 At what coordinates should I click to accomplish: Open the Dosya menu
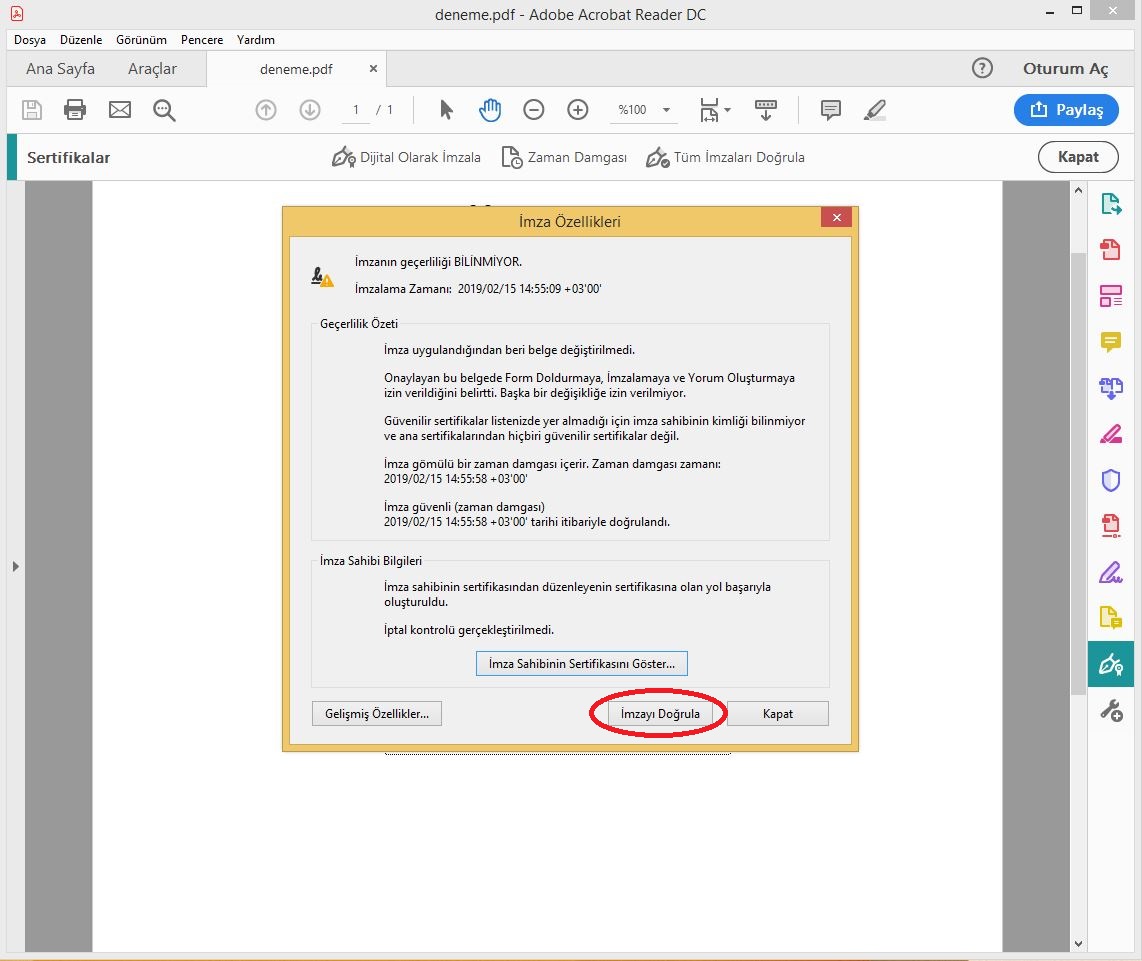30,40
